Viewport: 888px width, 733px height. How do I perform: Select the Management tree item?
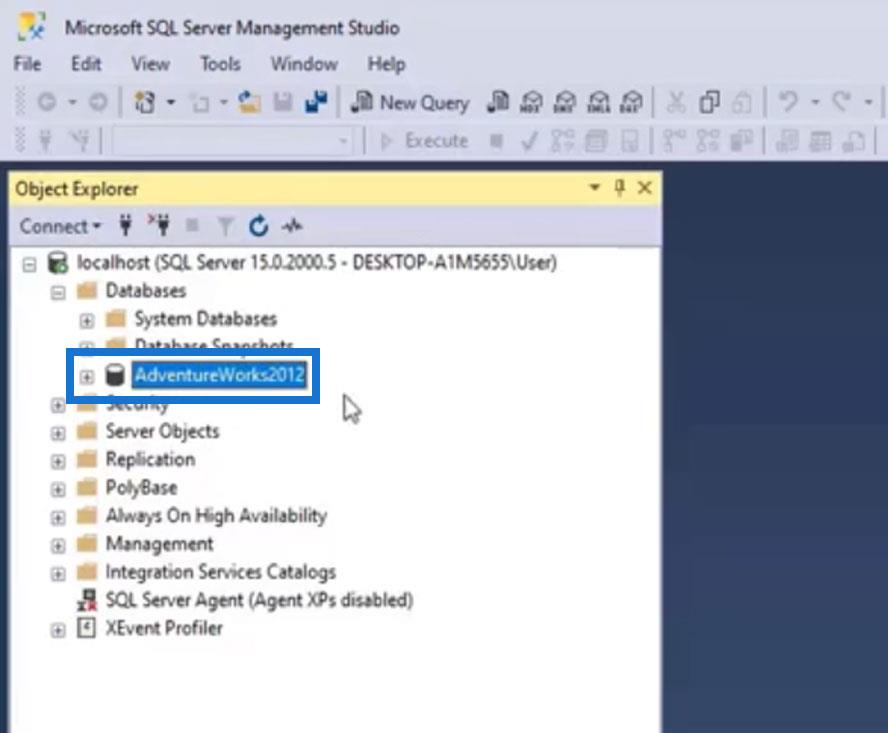tap(160, 544)
